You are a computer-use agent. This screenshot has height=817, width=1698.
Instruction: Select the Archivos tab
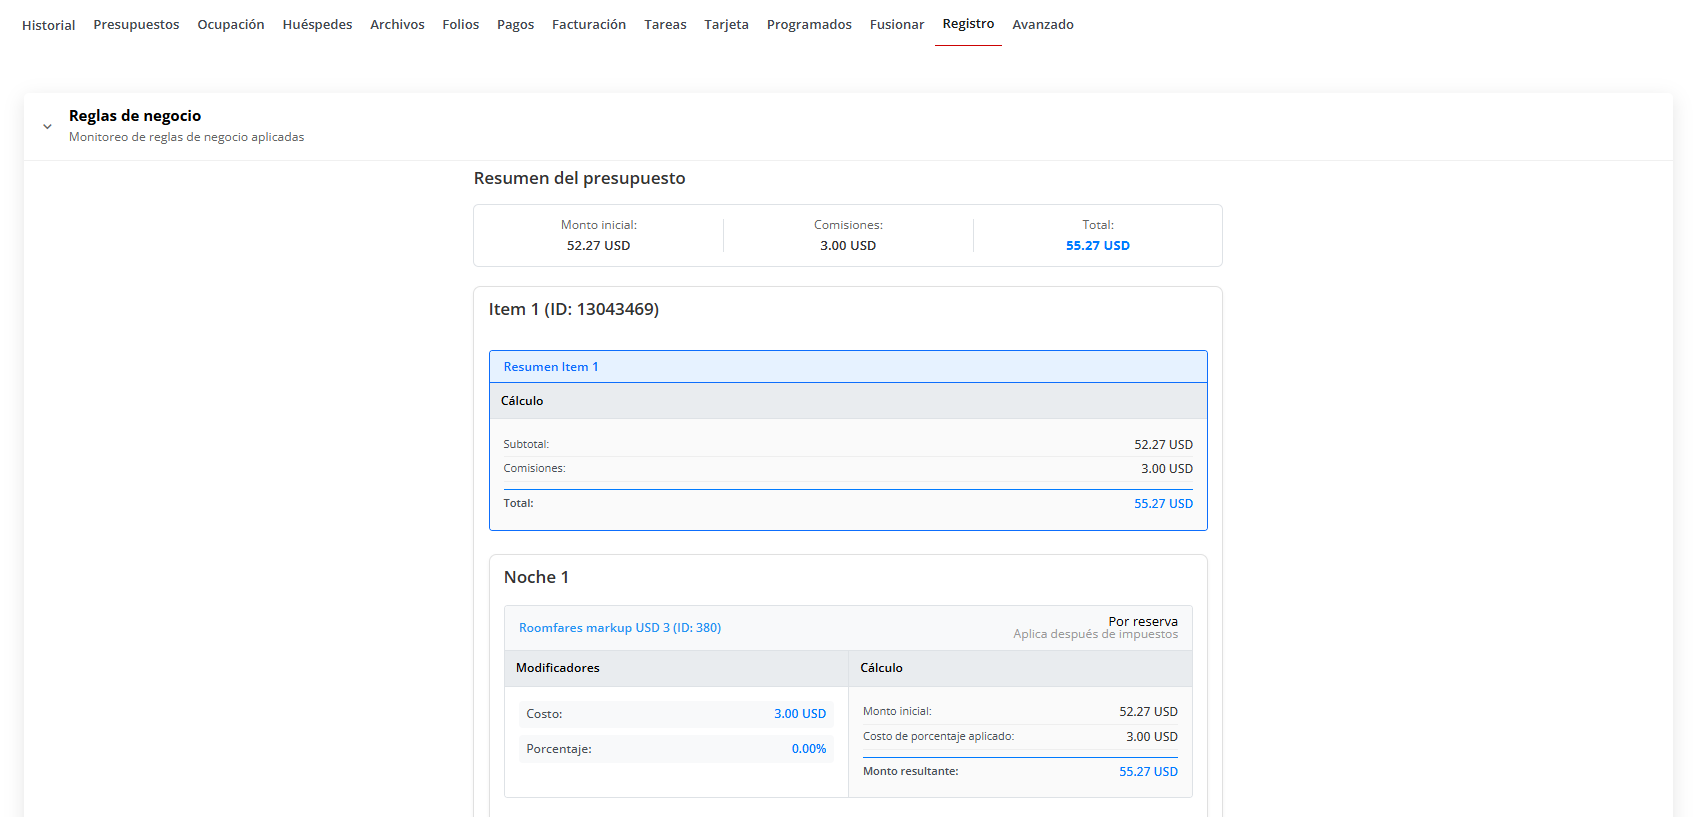pyautogui.click(x=397, y=25)
